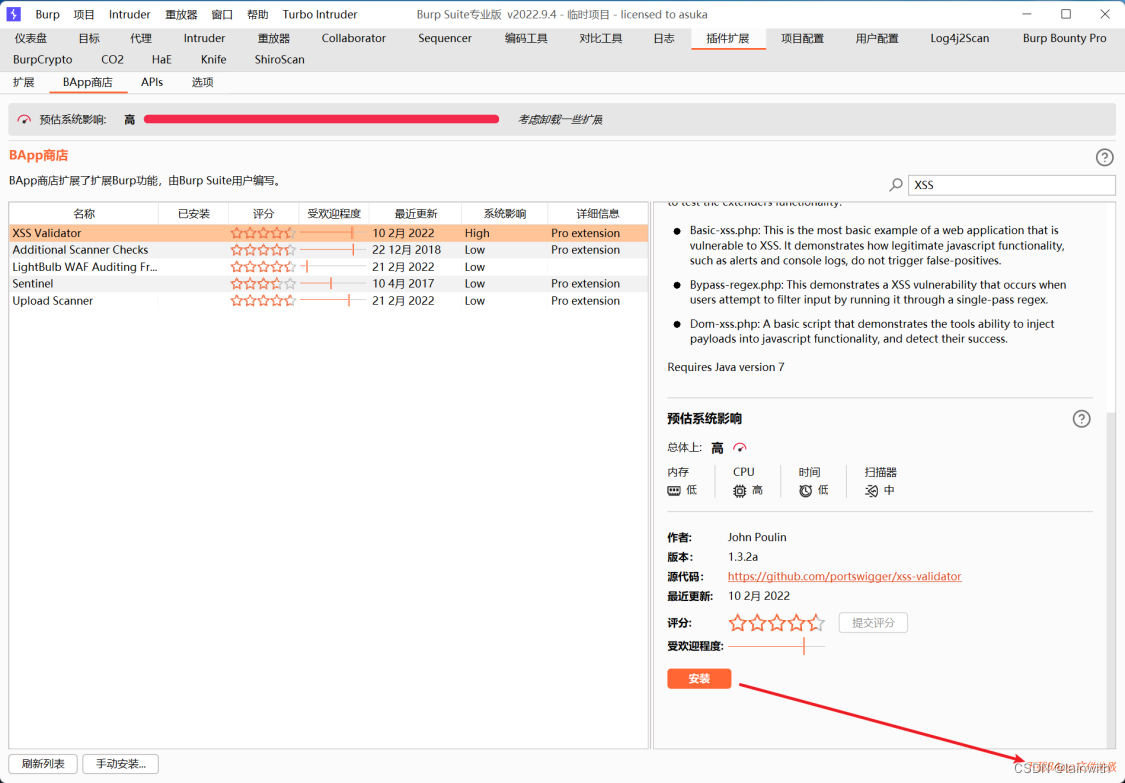Open the Turbo Intruder menu
Viewport: 1125px width, 783px height.
[x=320, y=14]
